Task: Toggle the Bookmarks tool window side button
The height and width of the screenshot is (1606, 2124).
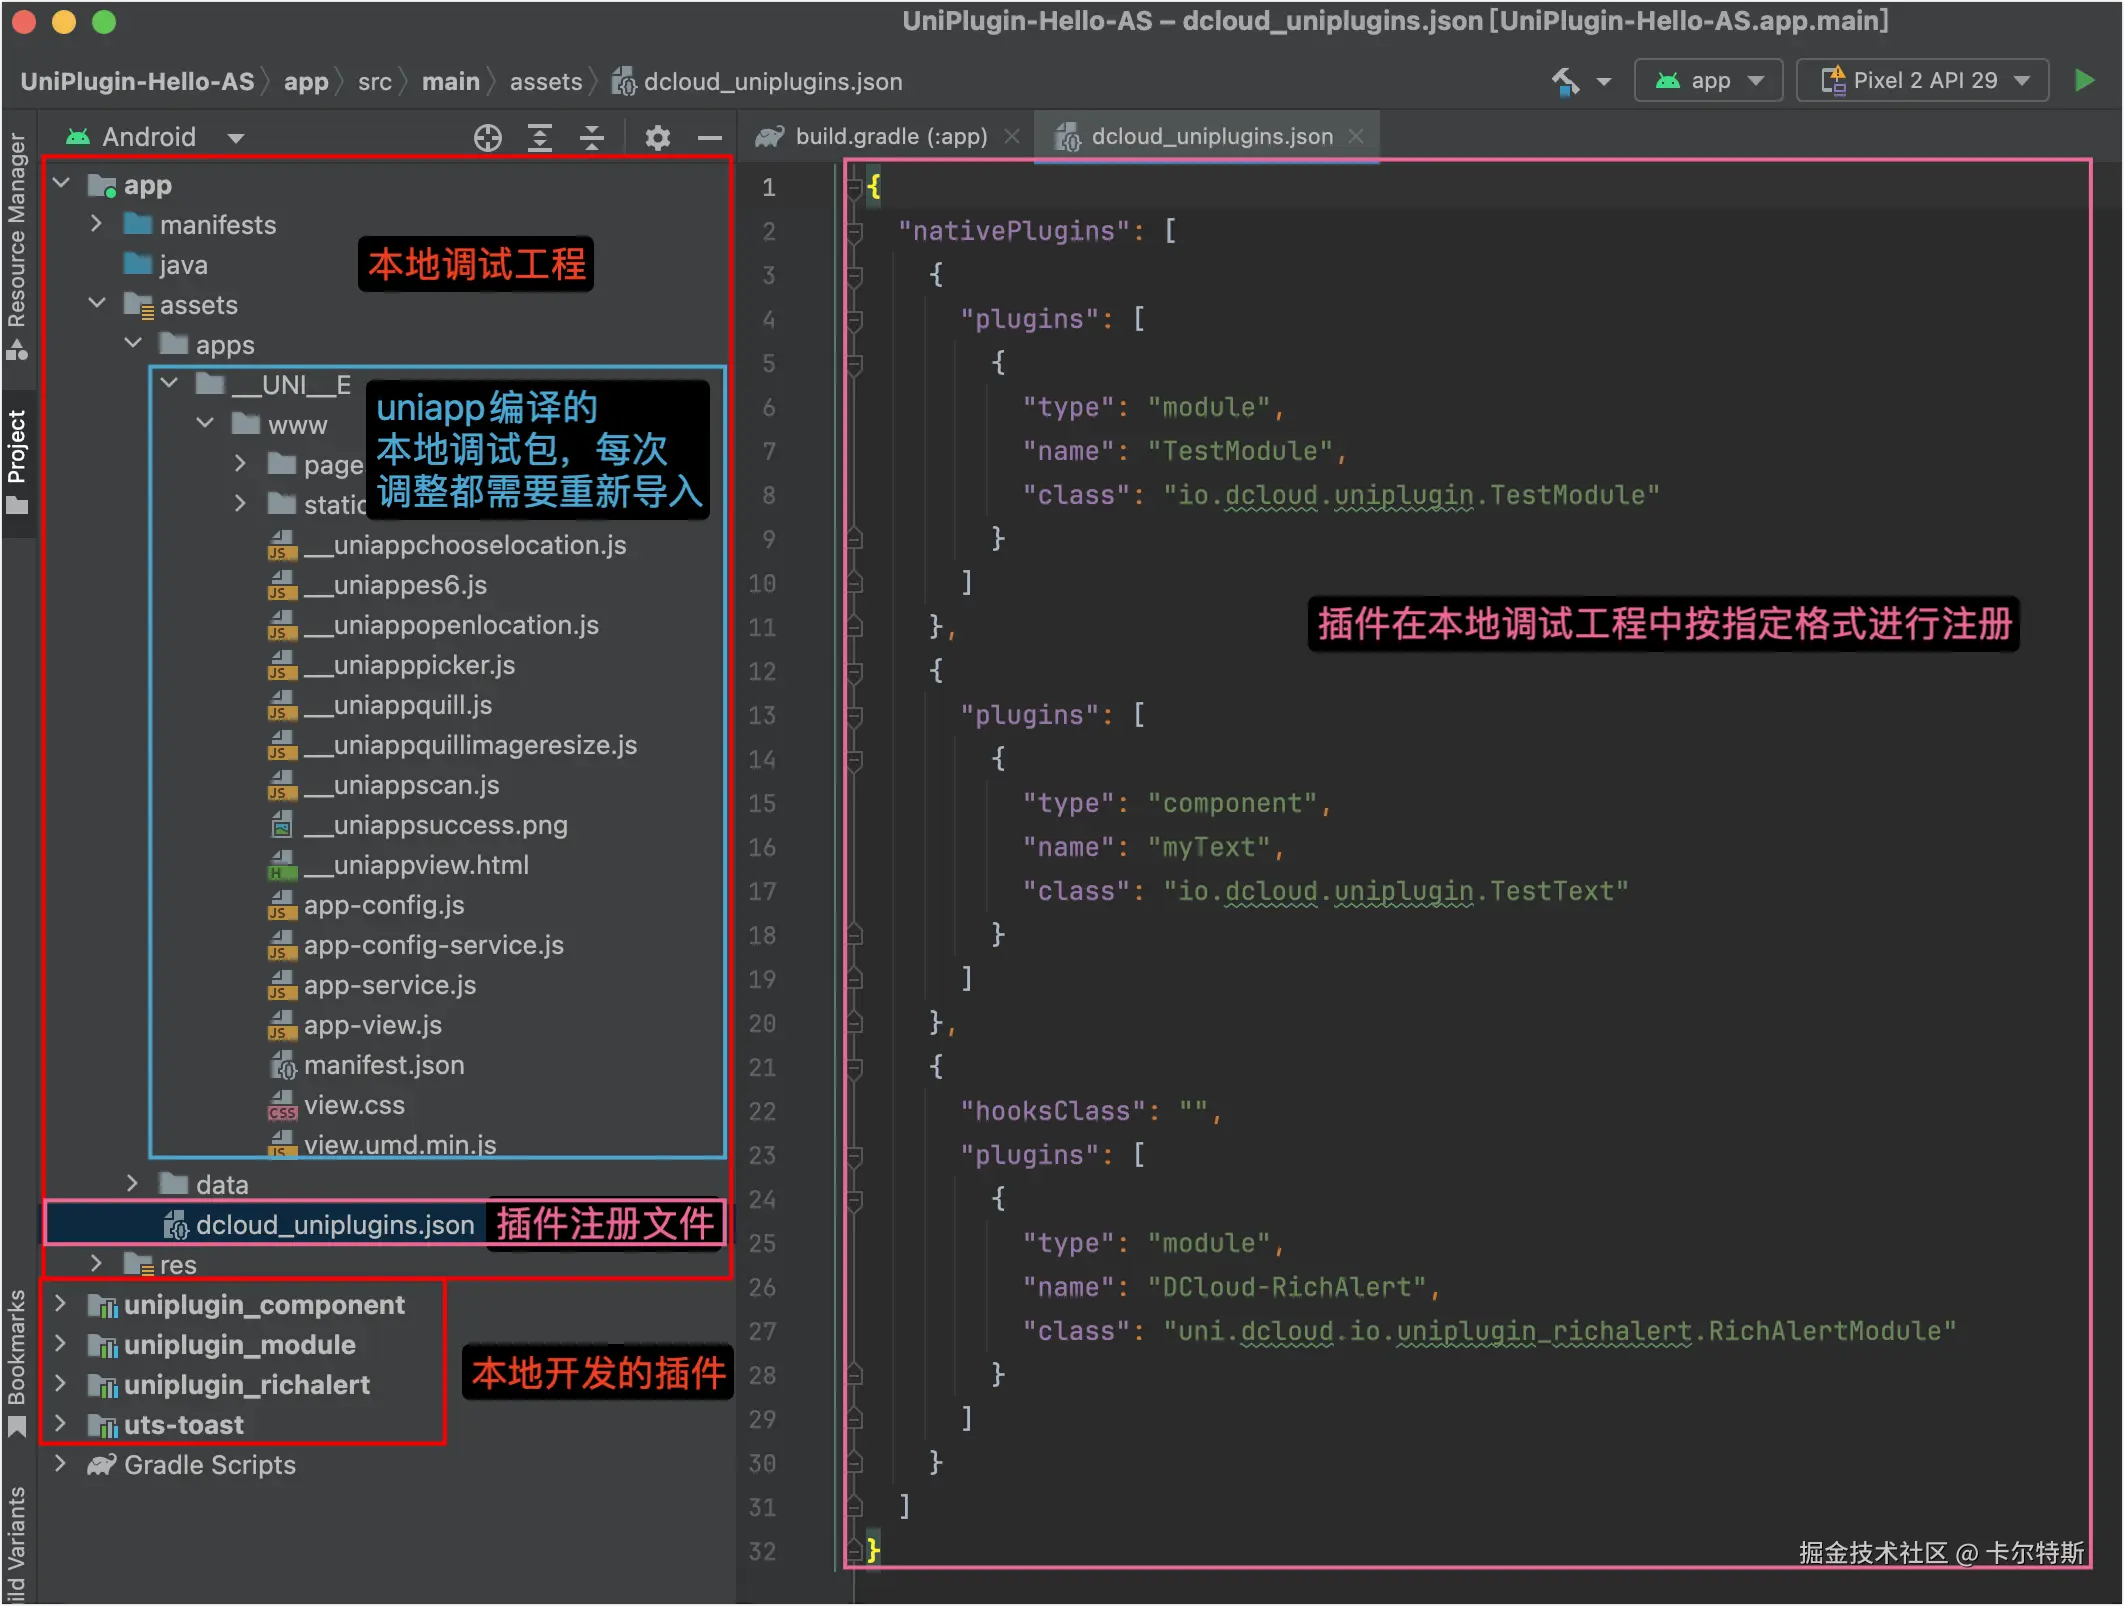Action: (x=17, y=1360)
